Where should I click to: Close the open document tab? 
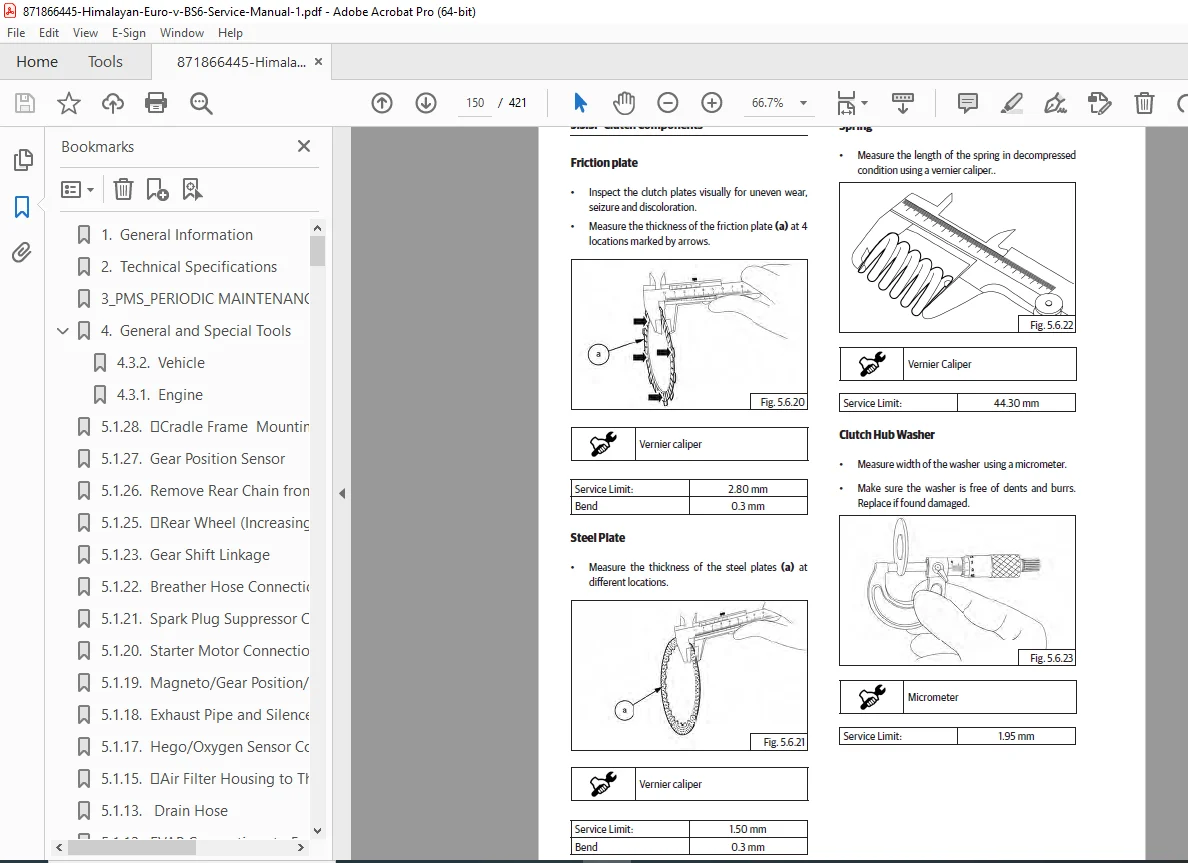click(318, 61)
